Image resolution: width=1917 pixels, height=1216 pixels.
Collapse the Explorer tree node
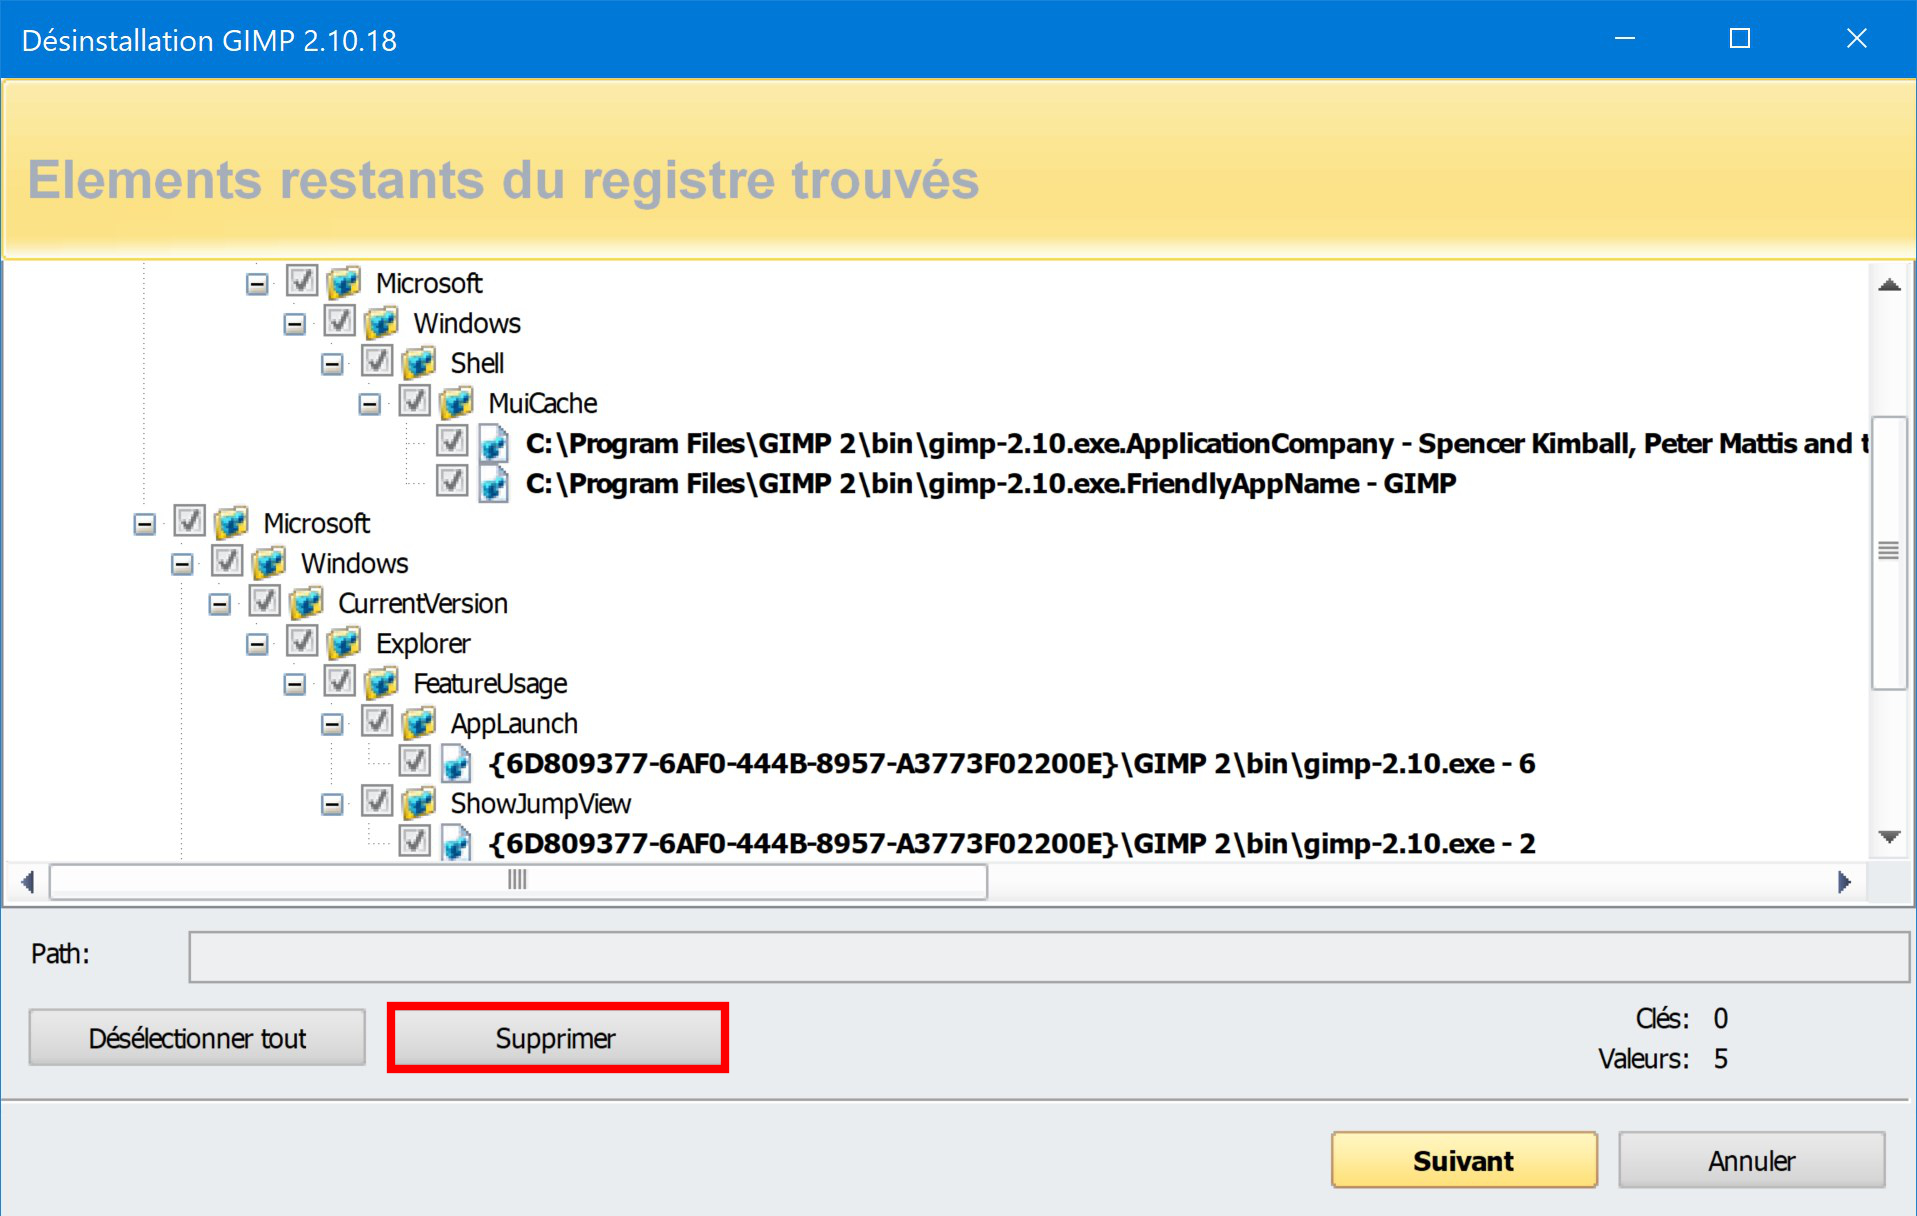[257, 644]
